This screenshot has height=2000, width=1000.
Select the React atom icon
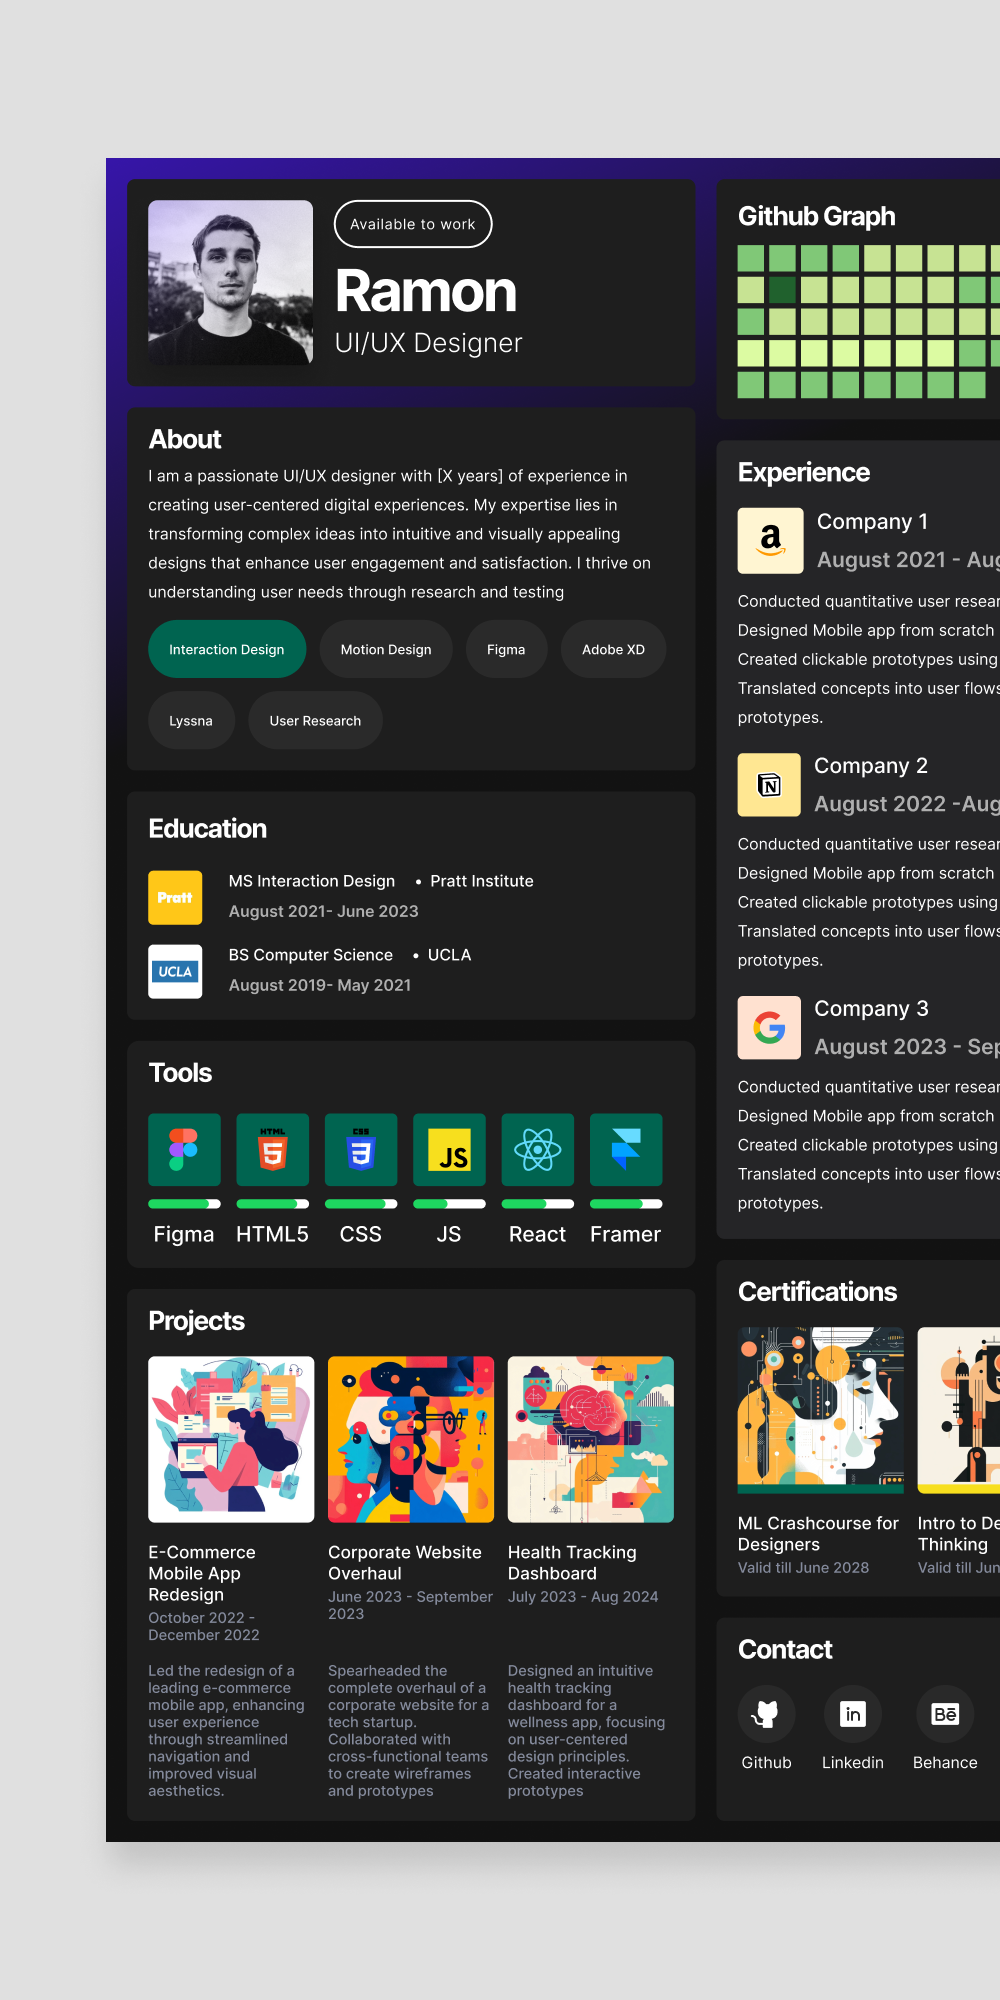tap(538, 1150)
